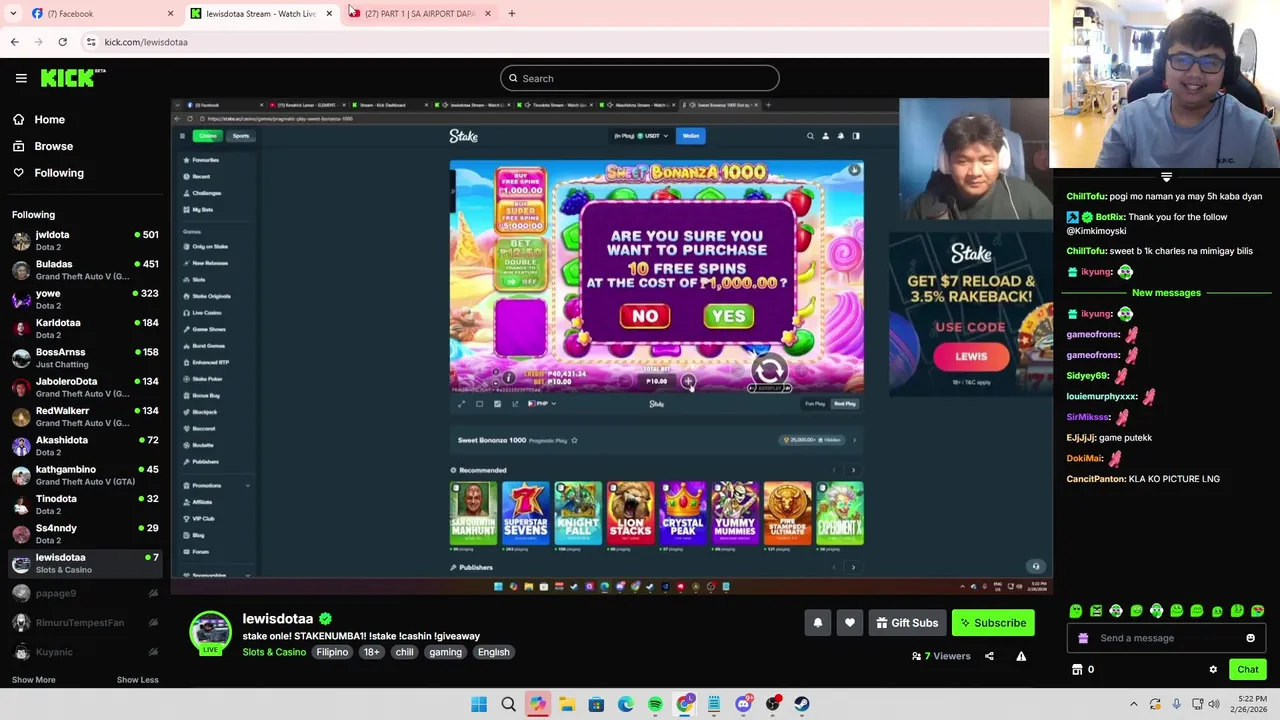Open chat settings gear
Image resolution: width=1280 pixels, height=720 pixels.
1213,670
